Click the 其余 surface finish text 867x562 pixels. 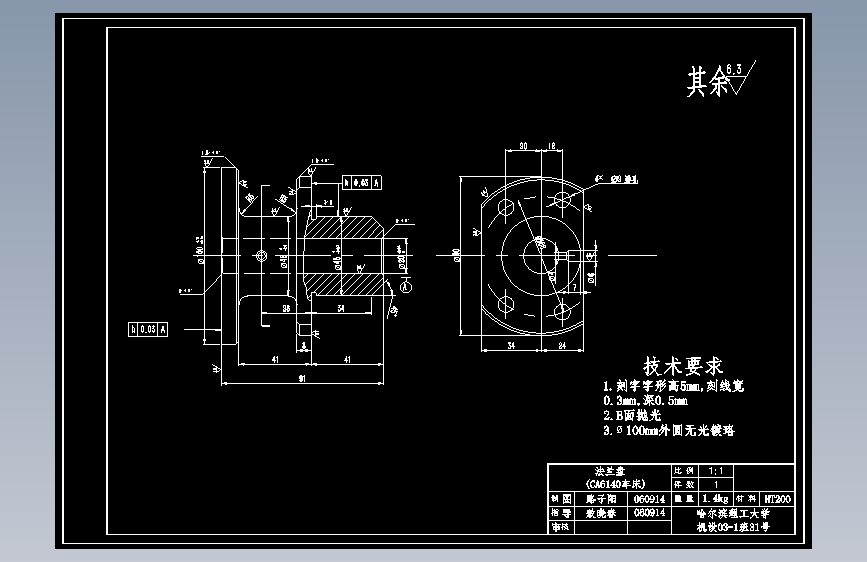coord(708,82)
